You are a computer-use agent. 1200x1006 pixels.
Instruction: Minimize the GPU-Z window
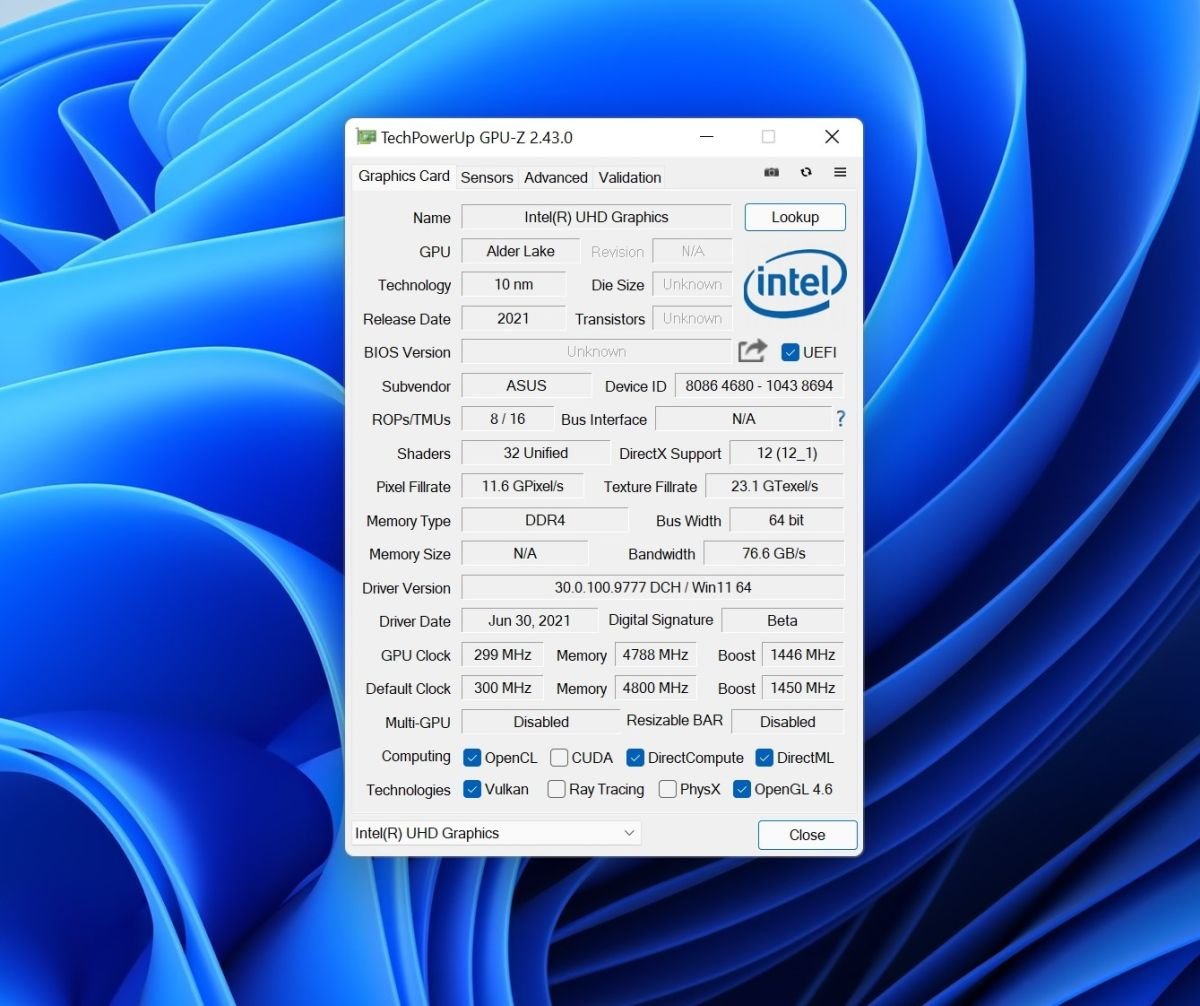pos(706,137)
